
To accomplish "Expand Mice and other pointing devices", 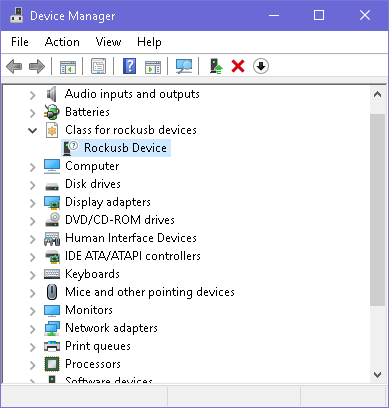I will click(32, 293).
